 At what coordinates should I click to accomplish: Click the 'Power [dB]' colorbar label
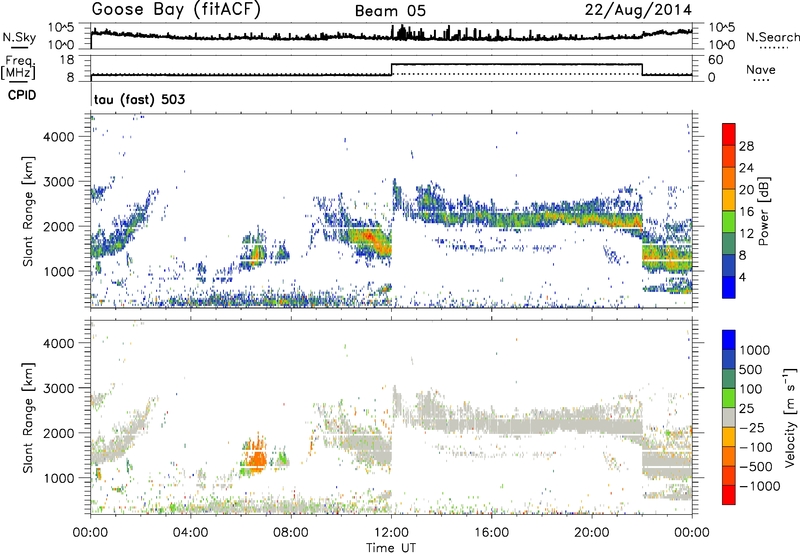pos(763,211)
